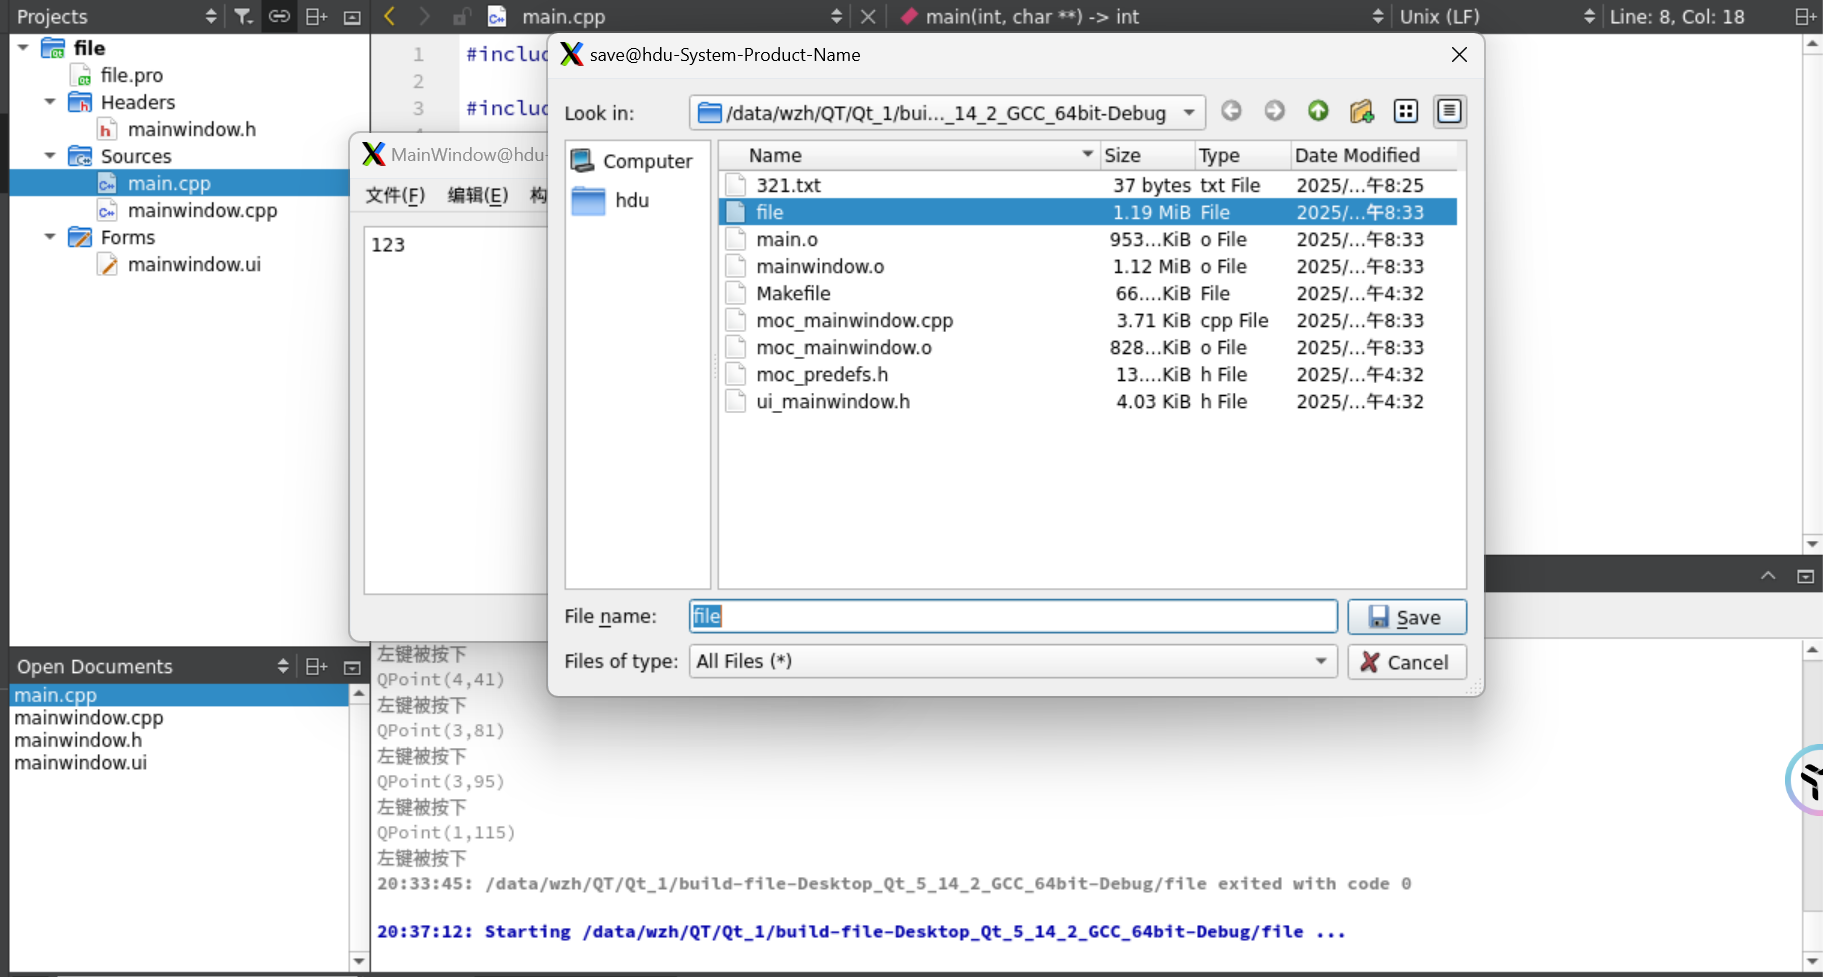Click the Back arrow in save dialog
The width and height of the screenshot is (1823, 977).
(x=1231, y=111)
